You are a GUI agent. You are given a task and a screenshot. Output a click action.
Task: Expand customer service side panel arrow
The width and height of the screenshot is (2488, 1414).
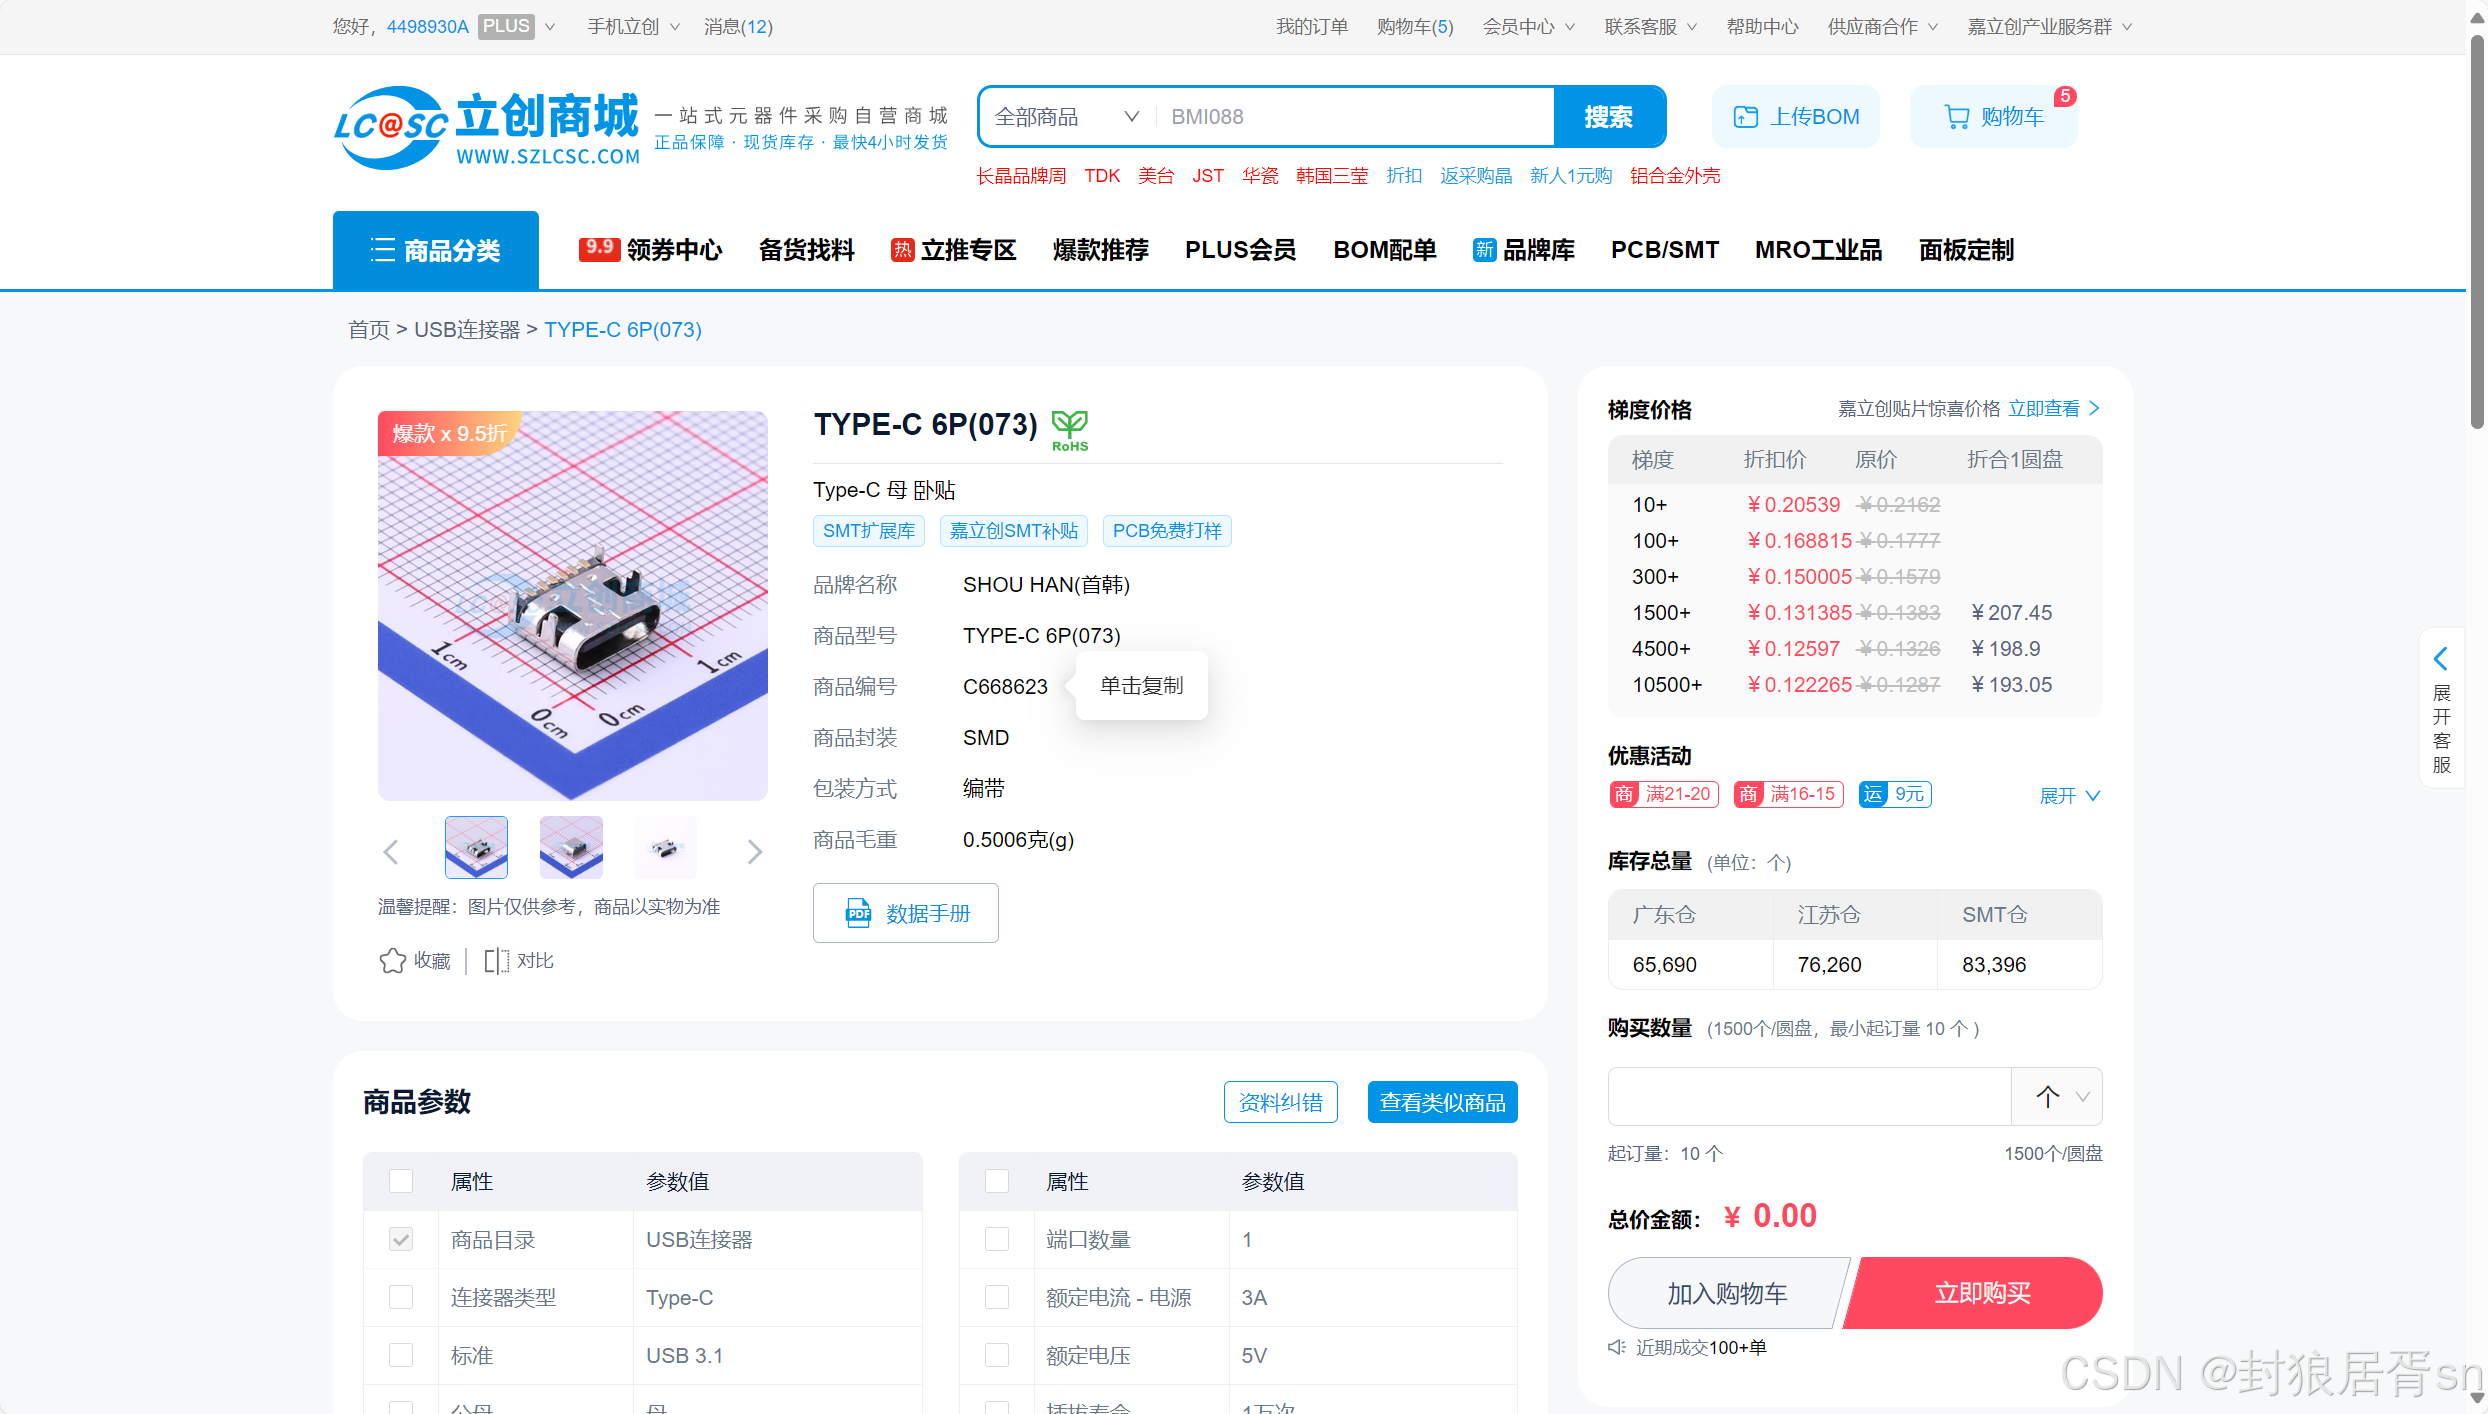click(x=2441, y=658)
